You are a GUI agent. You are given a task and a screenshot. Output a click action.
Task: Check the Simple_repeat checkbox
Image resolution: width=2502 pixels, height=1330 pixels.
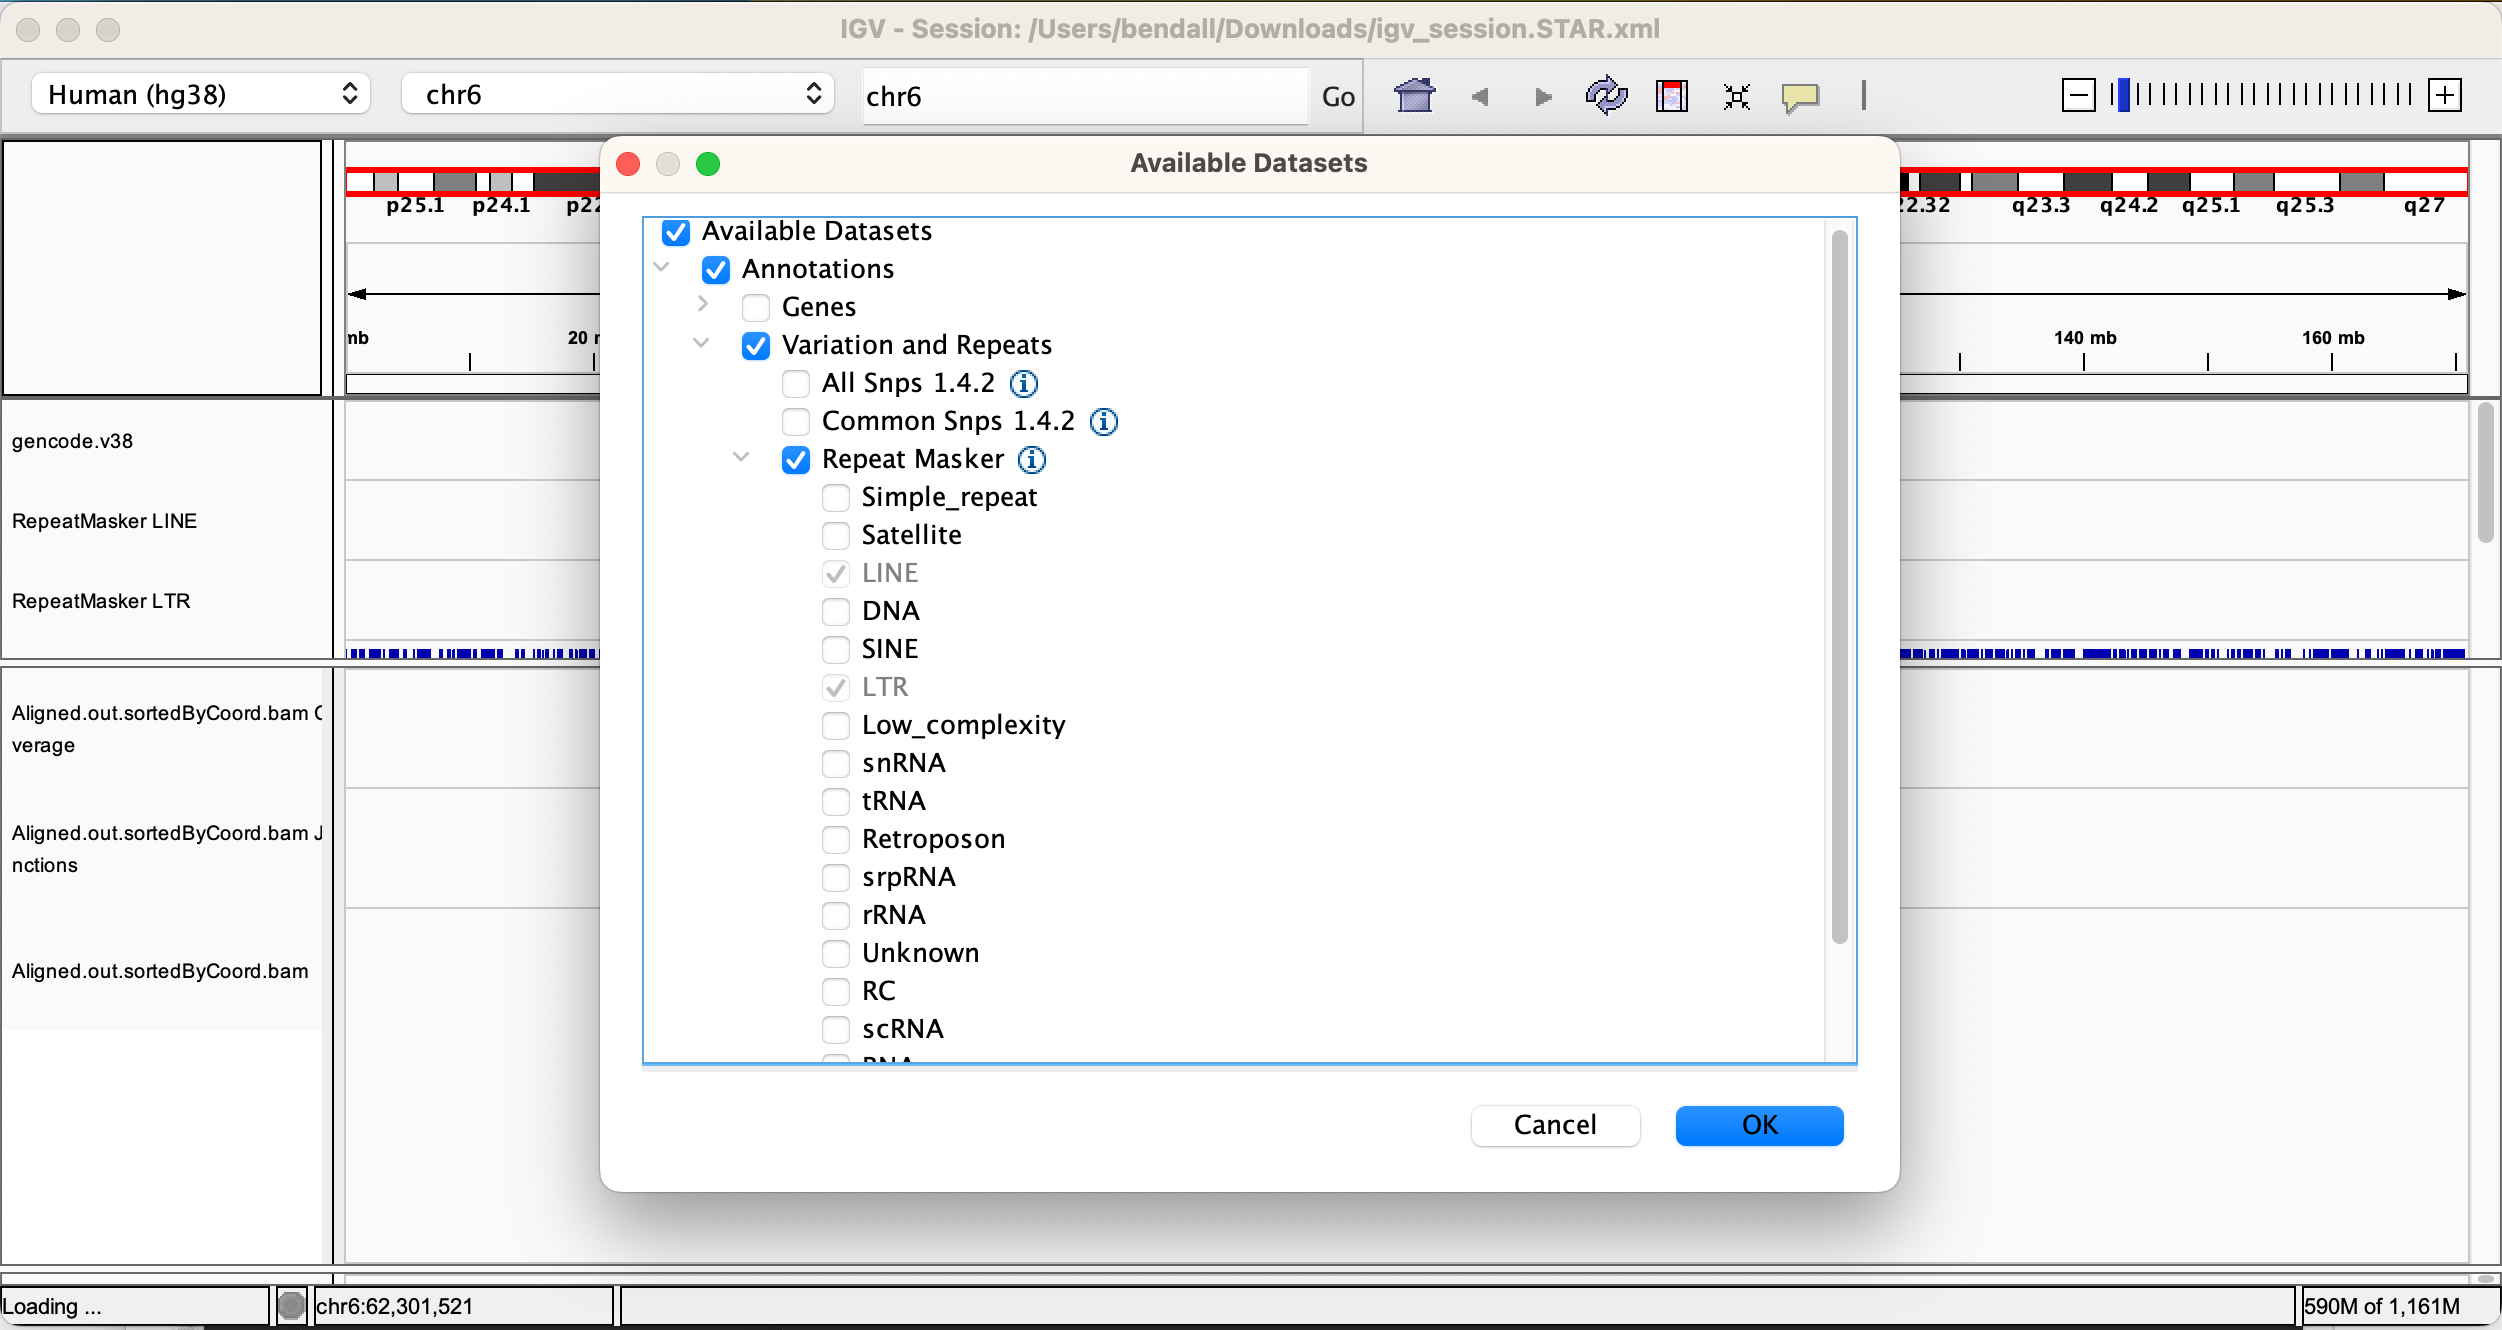(836, 498)
